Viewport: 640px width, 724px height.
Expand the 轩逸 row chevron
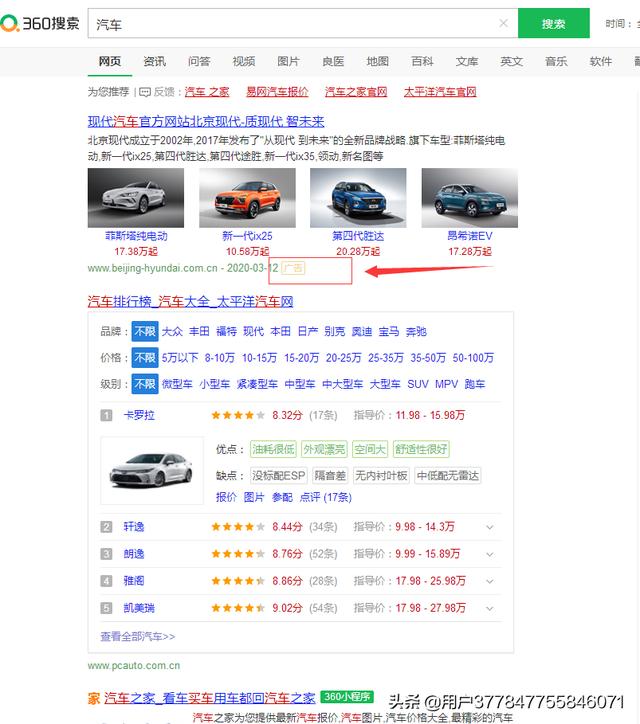click(x=490, y=527)
